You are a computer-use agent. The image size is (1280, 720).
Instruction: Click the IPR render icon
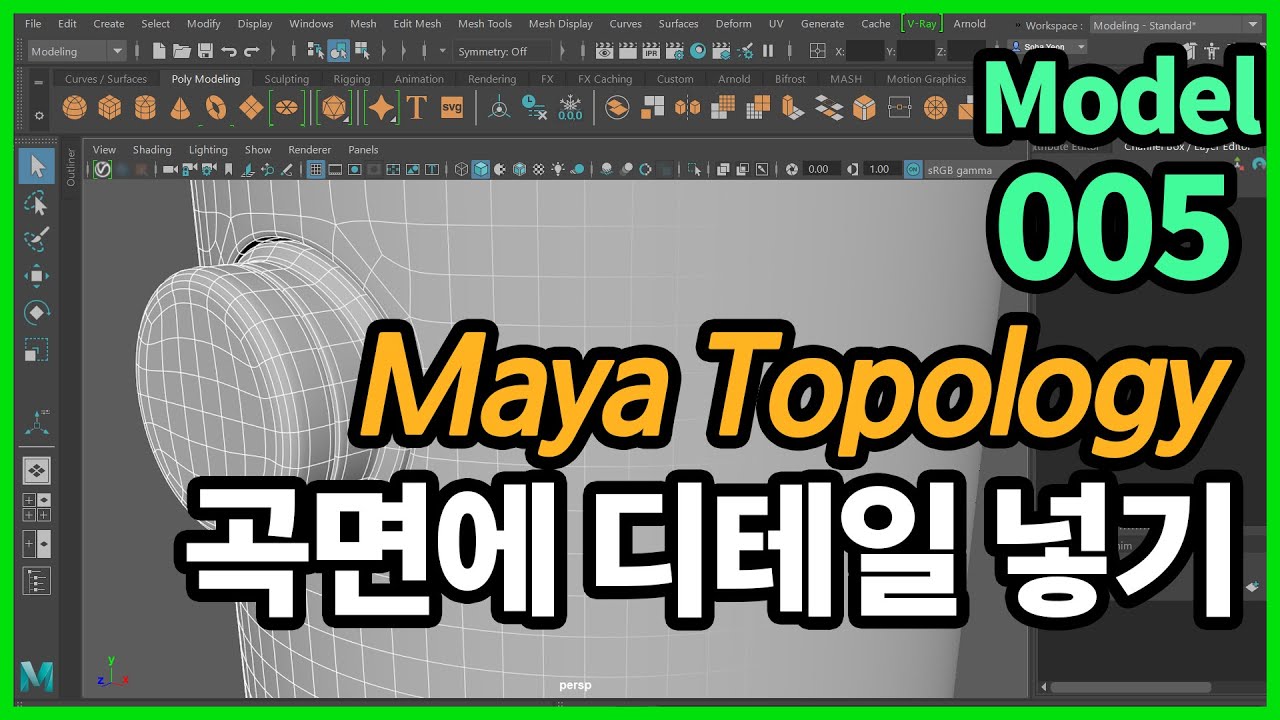tap(651, 50)
